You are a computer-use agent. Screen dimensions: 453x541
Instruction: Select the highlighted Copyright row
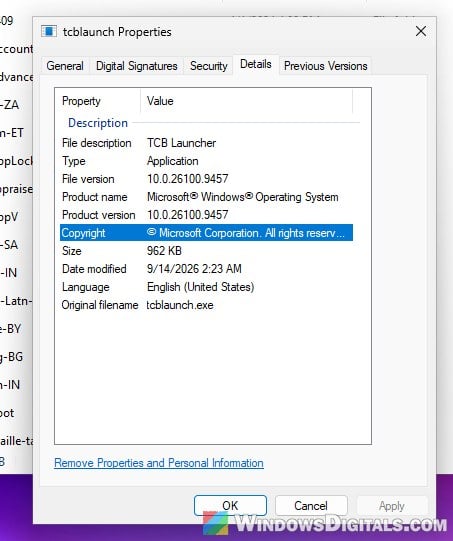(x=206, y=233)
